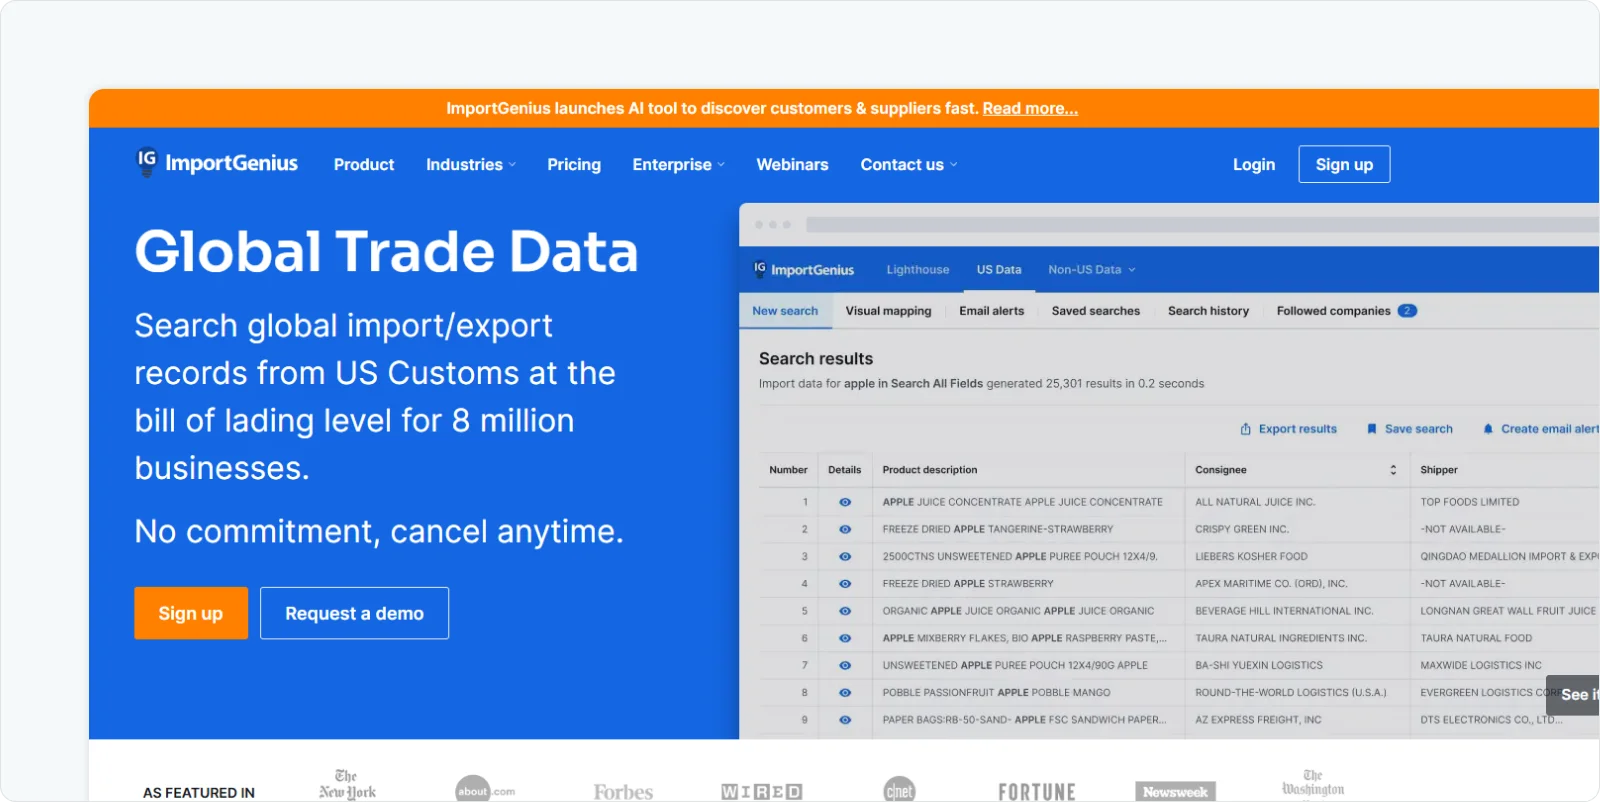Screen dimensions: 1600x802
Task: Open the Read more link in the banner
Action: (1030, 109)
